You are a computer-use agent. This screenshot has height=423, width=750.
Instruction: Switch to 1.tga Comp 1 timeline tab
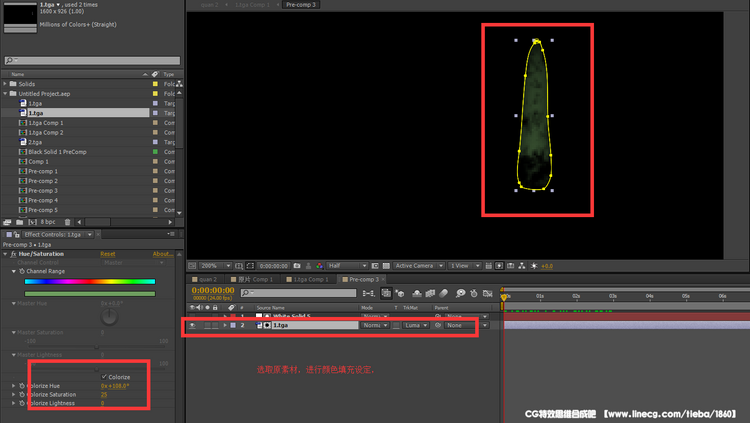(307, 279)
